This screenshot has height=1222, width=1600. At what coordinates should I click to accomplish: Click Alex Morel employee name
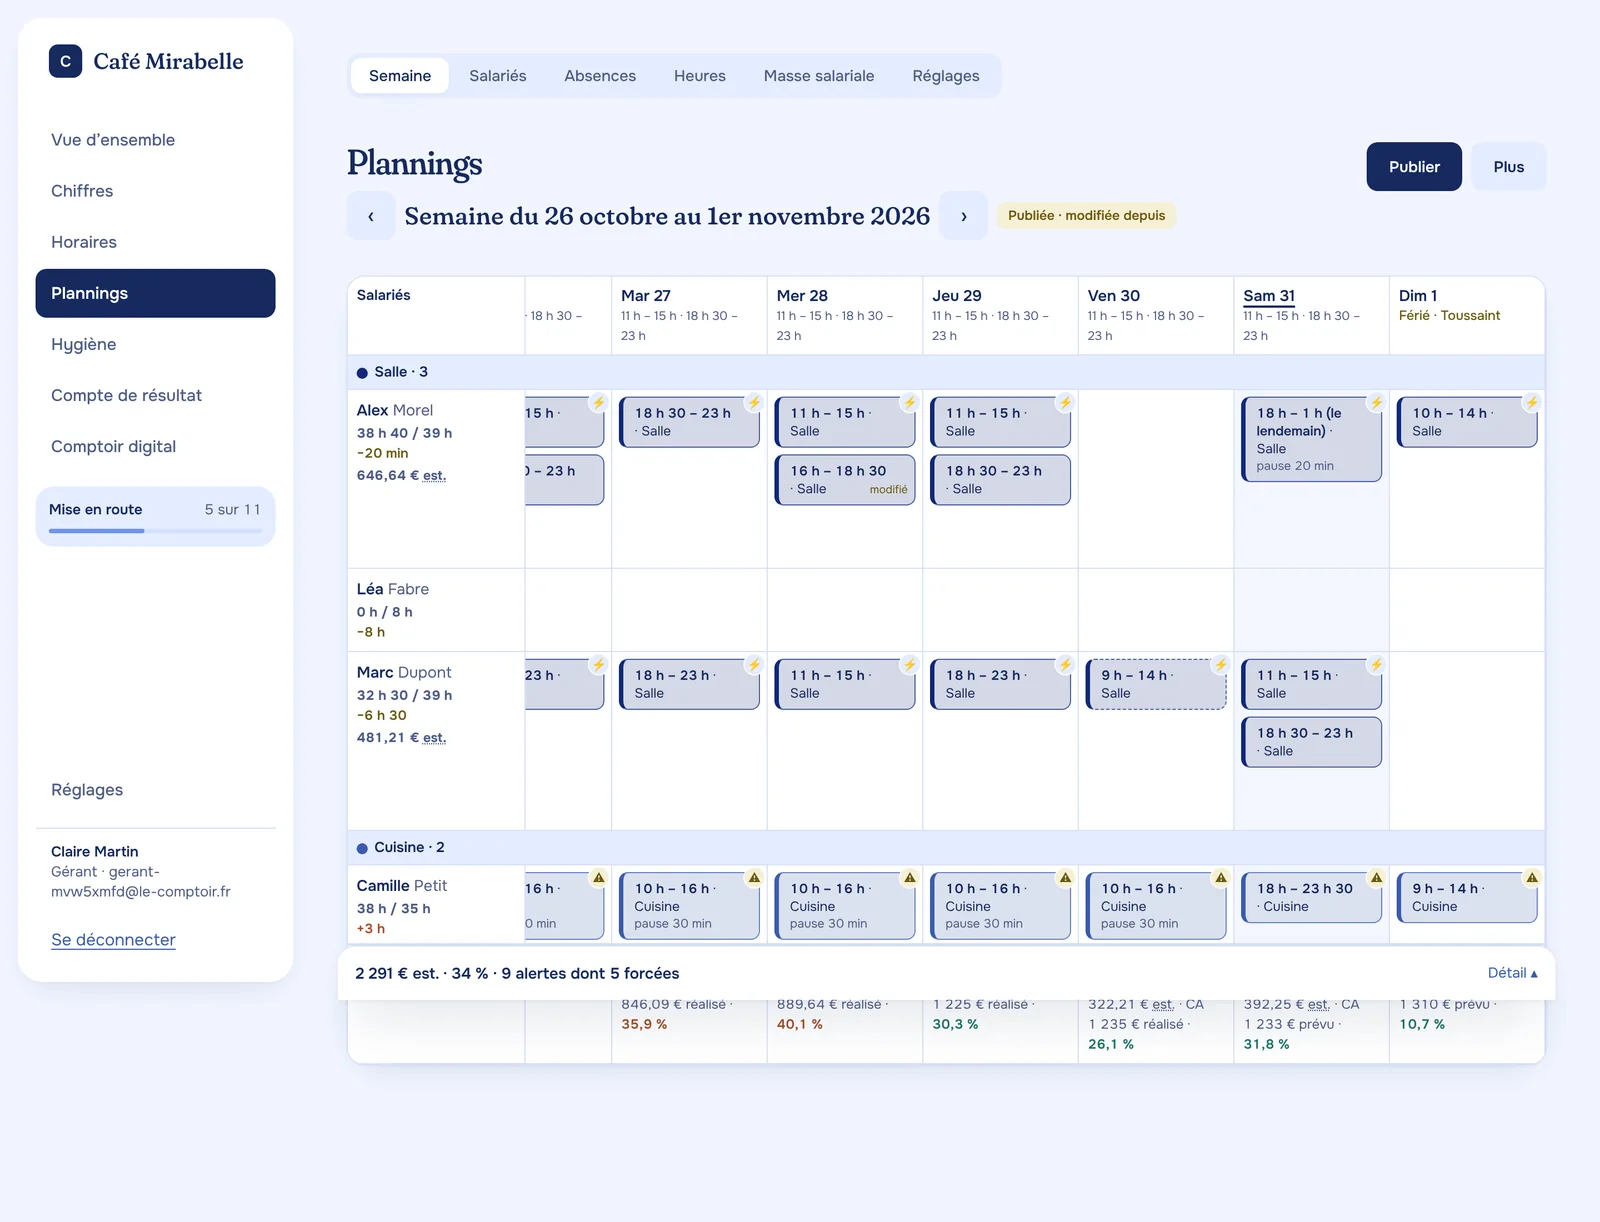395,410
